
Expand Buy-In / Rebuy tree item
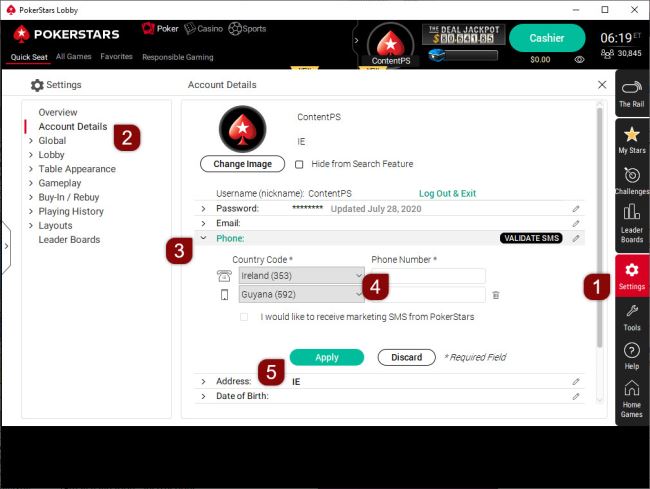point(31,197)
